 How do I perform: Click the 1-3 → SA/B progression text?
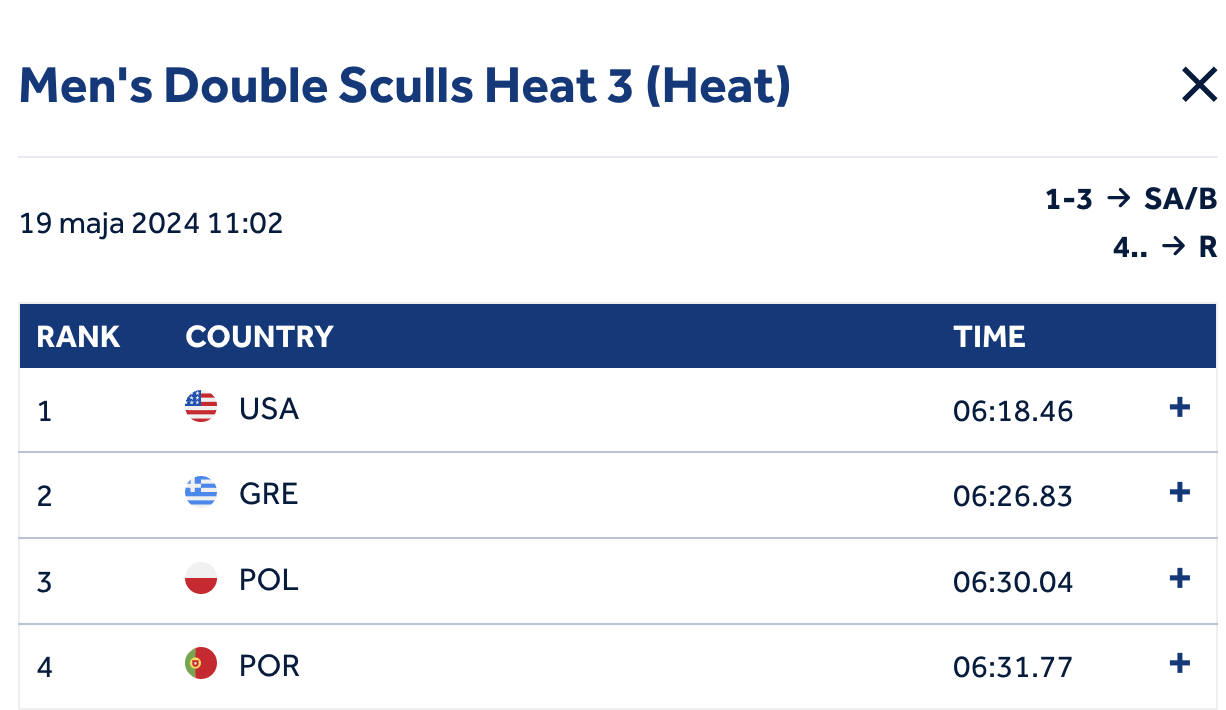pos(1130,199)
